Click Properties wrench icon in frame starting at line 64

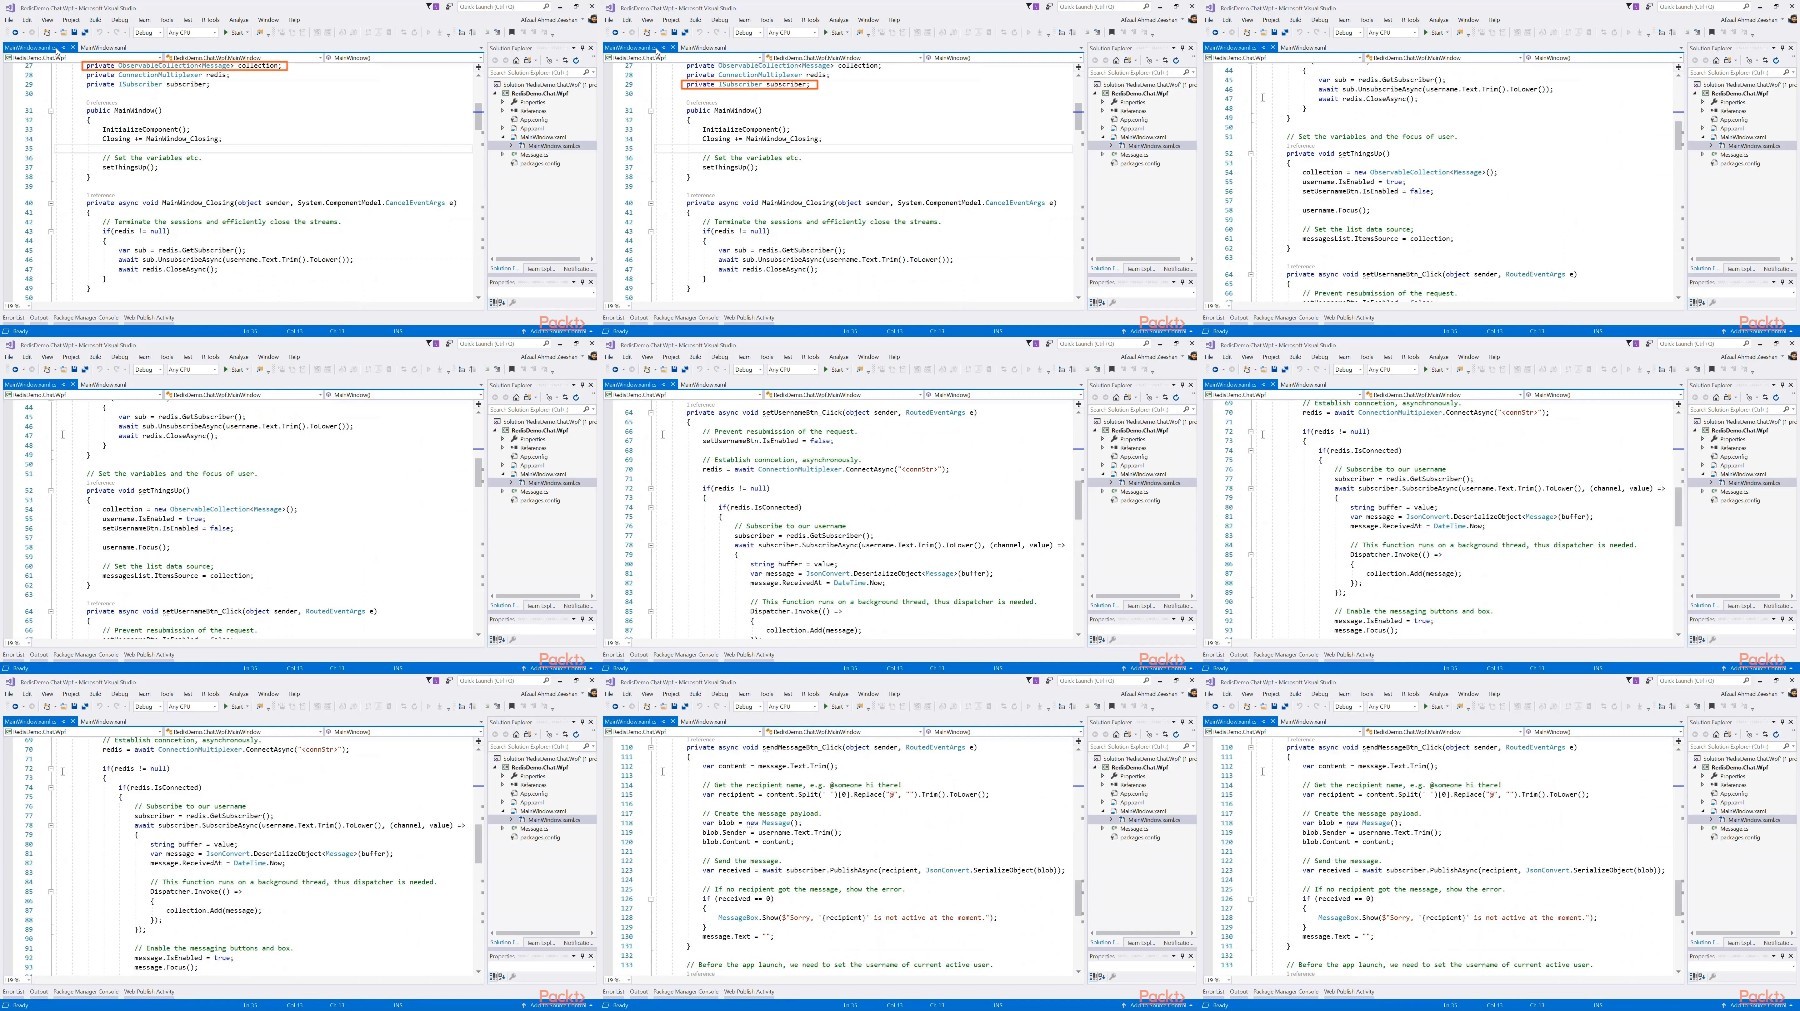pos(1112,639)
